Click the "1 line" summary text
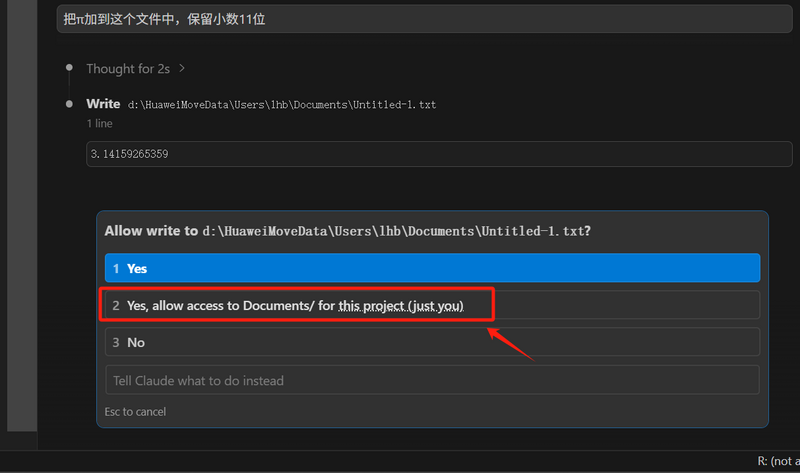The height and width of the screenshot is (473, 800). point(99,123)
